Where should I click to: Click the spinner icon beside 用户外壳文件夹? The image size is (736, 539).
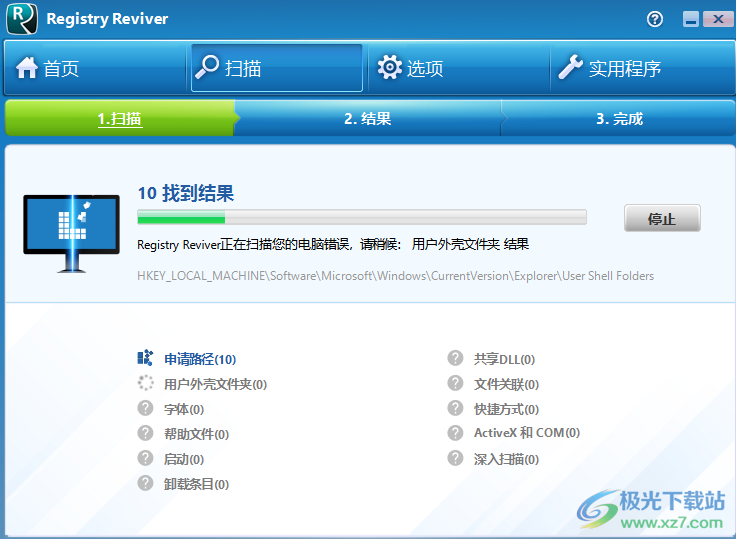145,383
